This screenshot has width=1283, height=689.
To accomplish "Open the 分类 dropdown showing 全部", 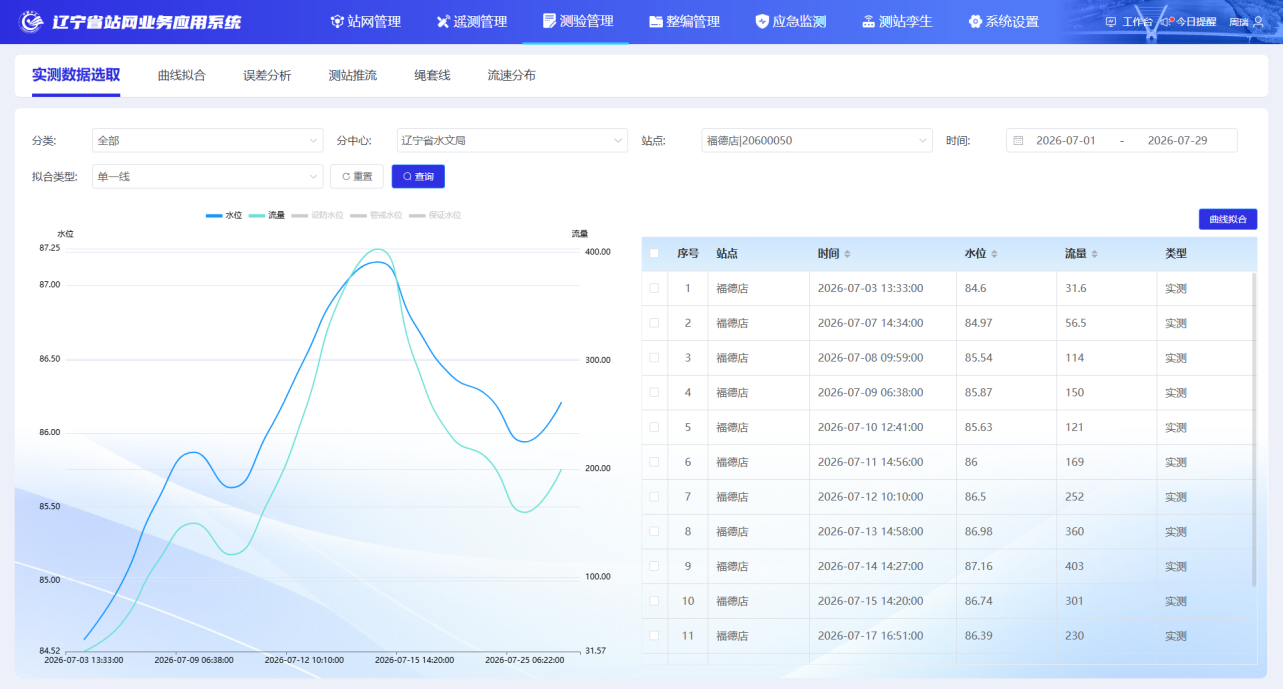I will pos(207,141).
